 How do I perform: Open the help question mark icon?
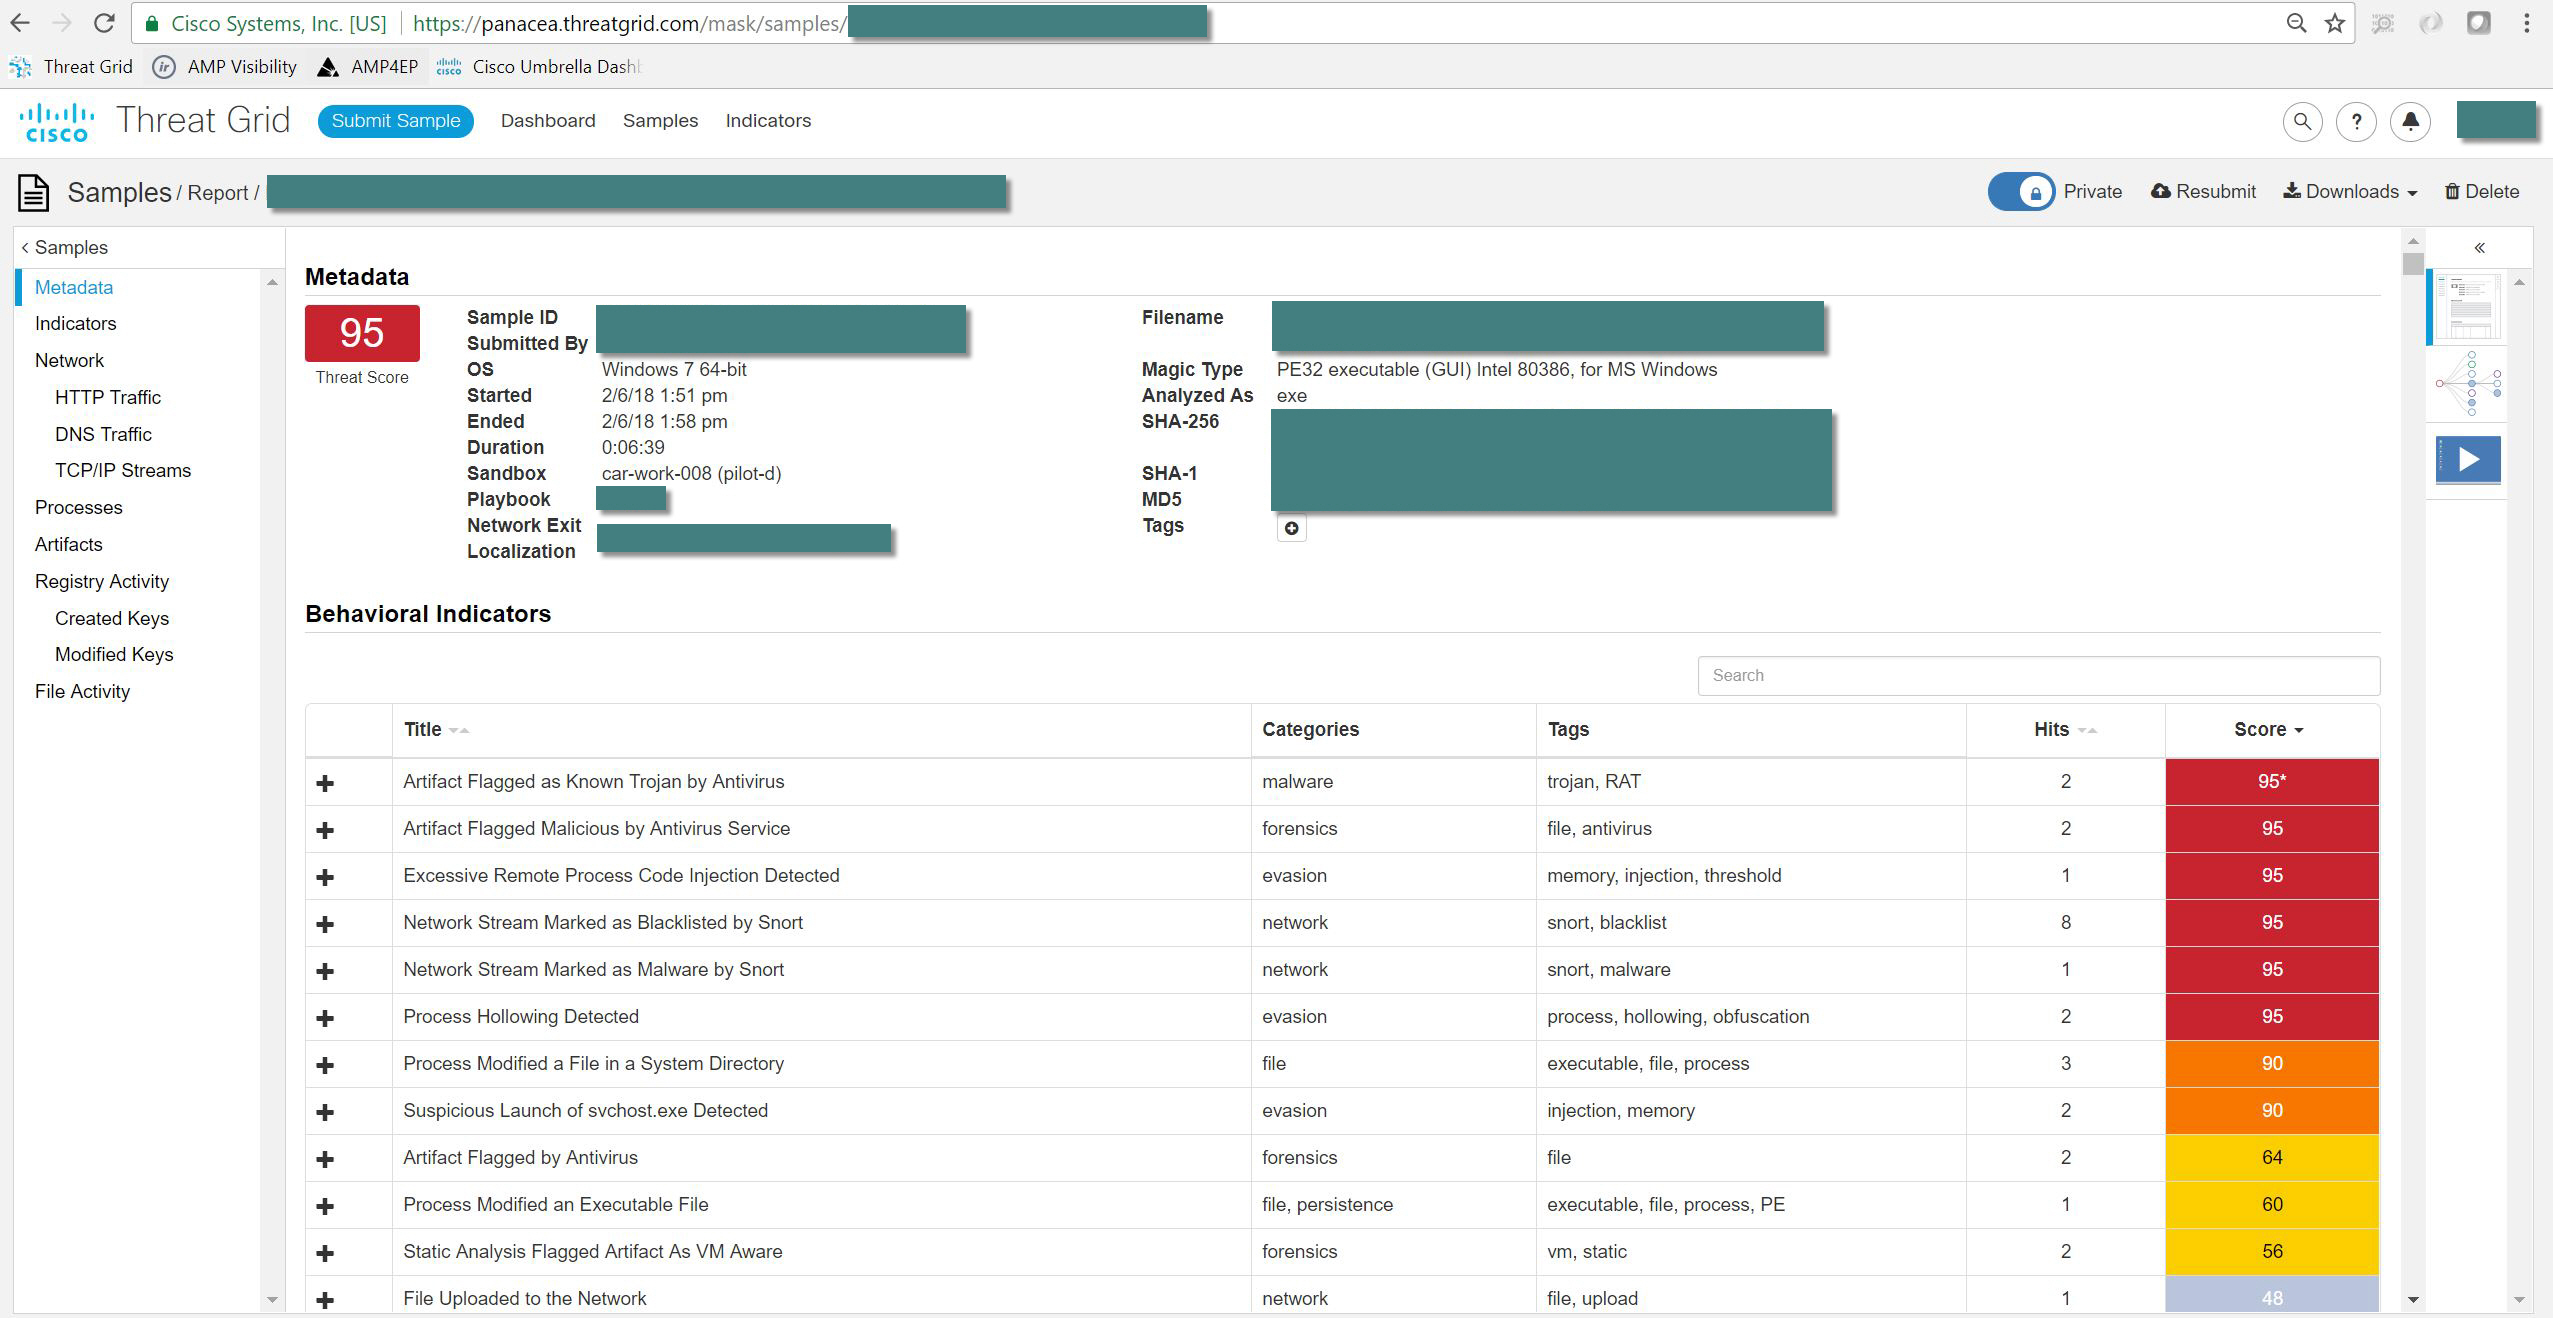pos(2356,122)
